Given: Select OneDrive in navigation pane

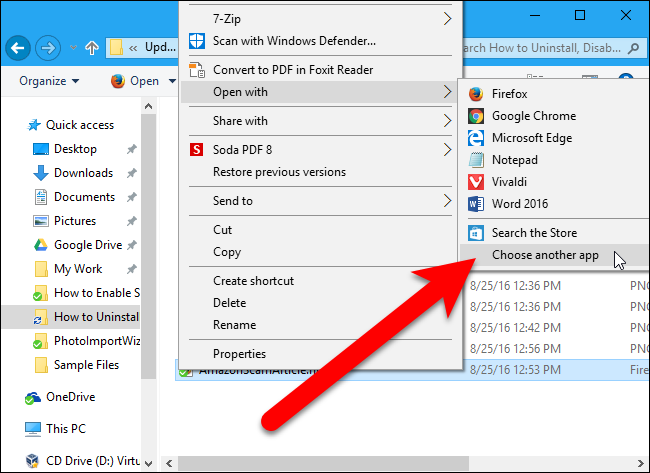Looking at the screenshot, I should pyautogui.click(x=61, y=397).
